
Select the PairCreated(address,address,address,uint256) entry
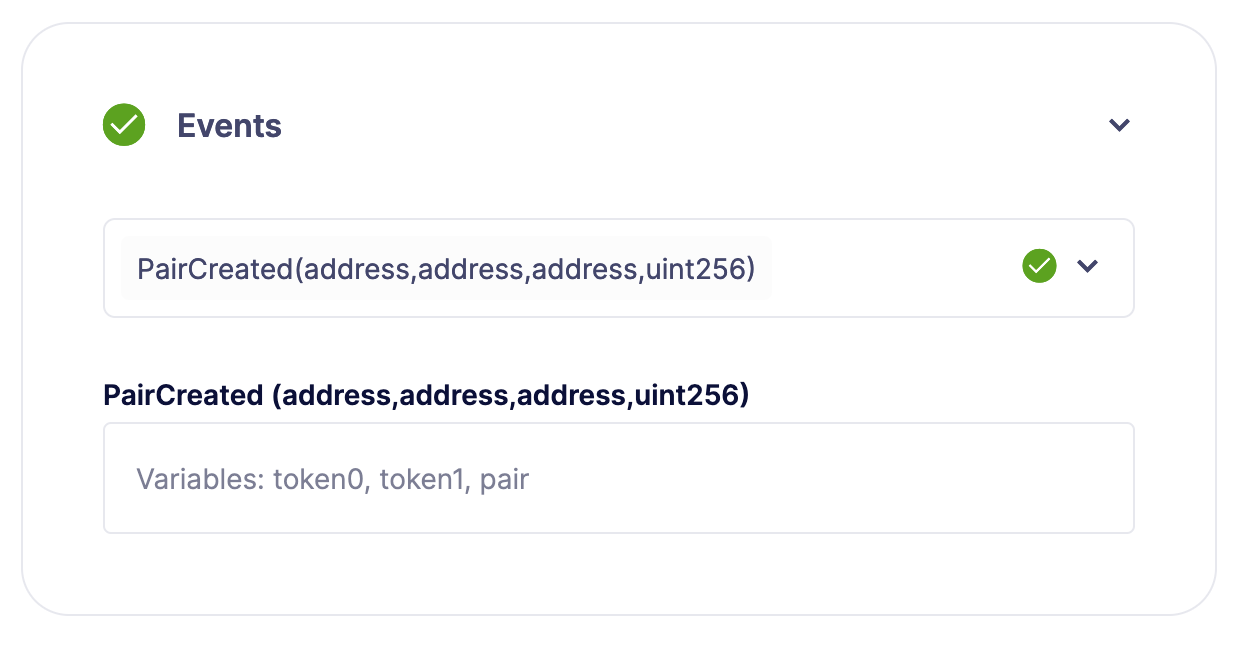pos(447,267)
